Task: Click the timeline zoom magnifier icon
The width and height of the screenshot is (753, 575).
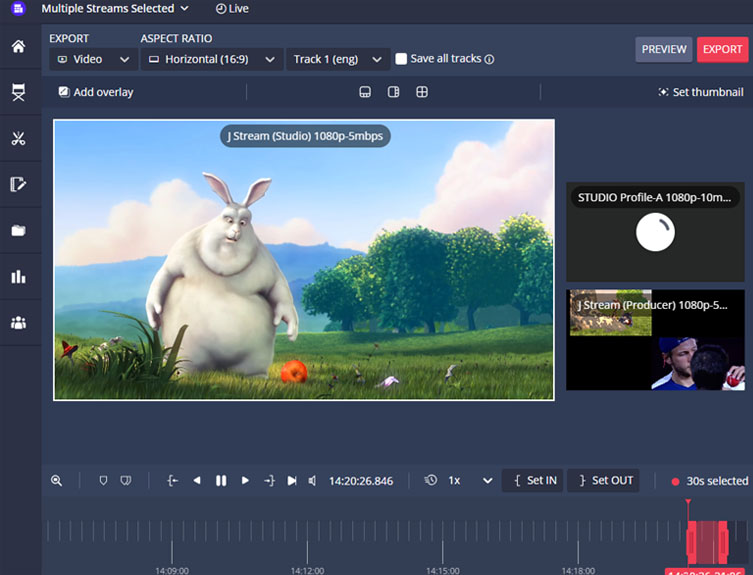Action: [57, 480]
